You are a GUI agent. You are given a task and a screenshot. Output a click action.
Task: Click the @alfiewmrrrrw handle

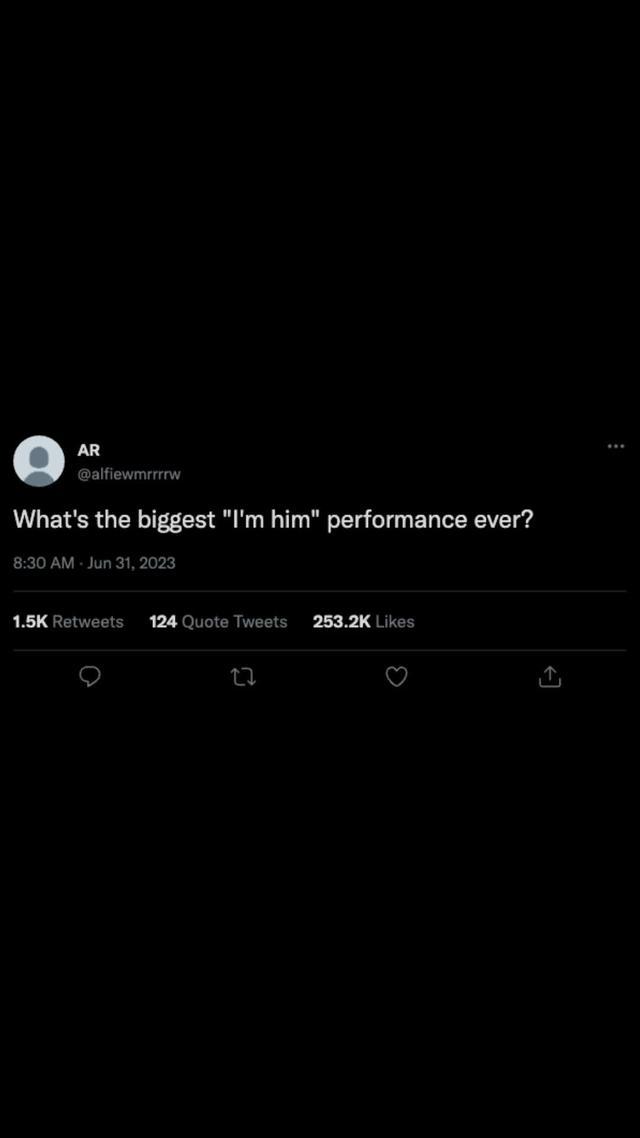click(x=129, y=474)
